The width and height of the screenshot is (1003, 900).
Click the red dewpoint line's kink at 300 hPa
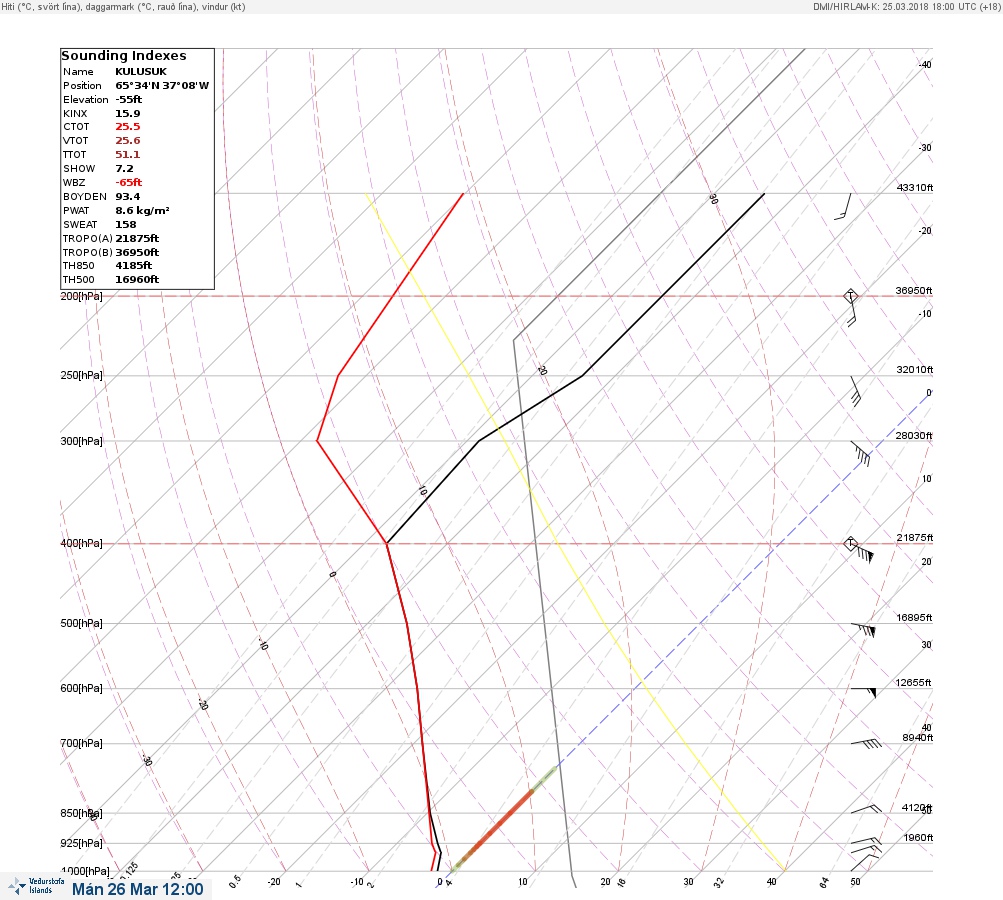[x=317, y=441]
